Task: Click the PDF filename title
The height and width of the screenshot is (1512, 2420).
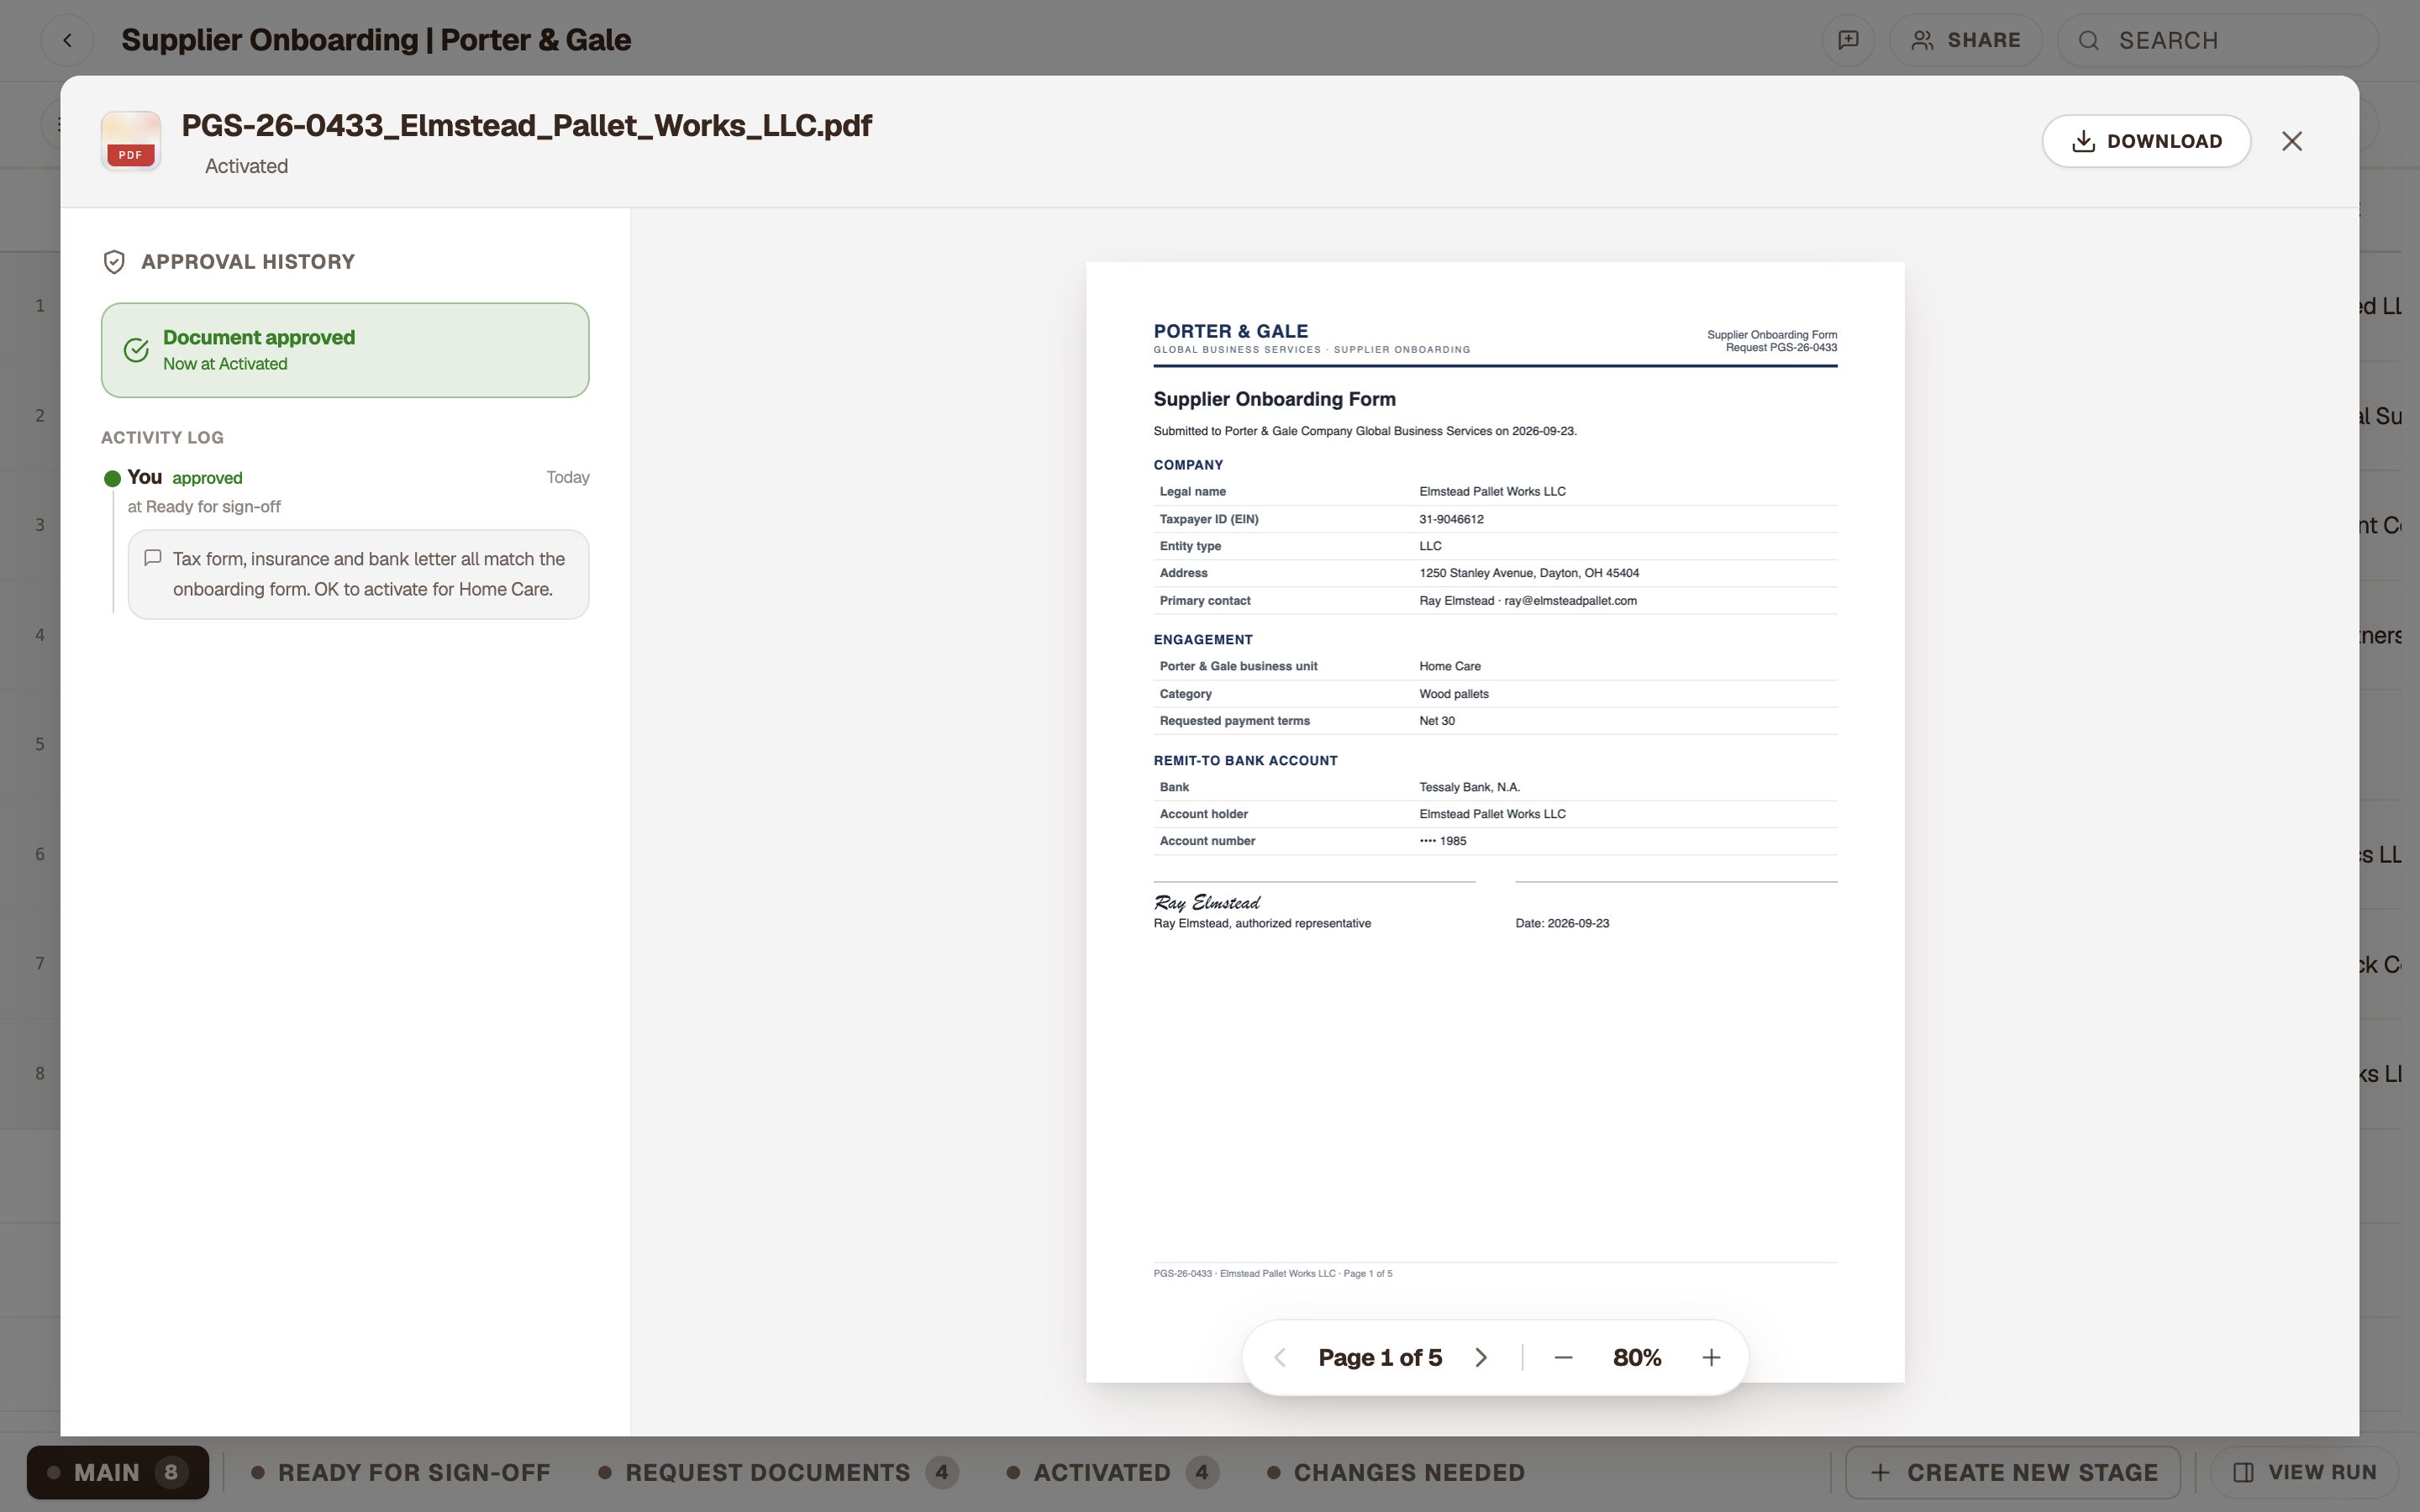Action: tap(526, 125)
